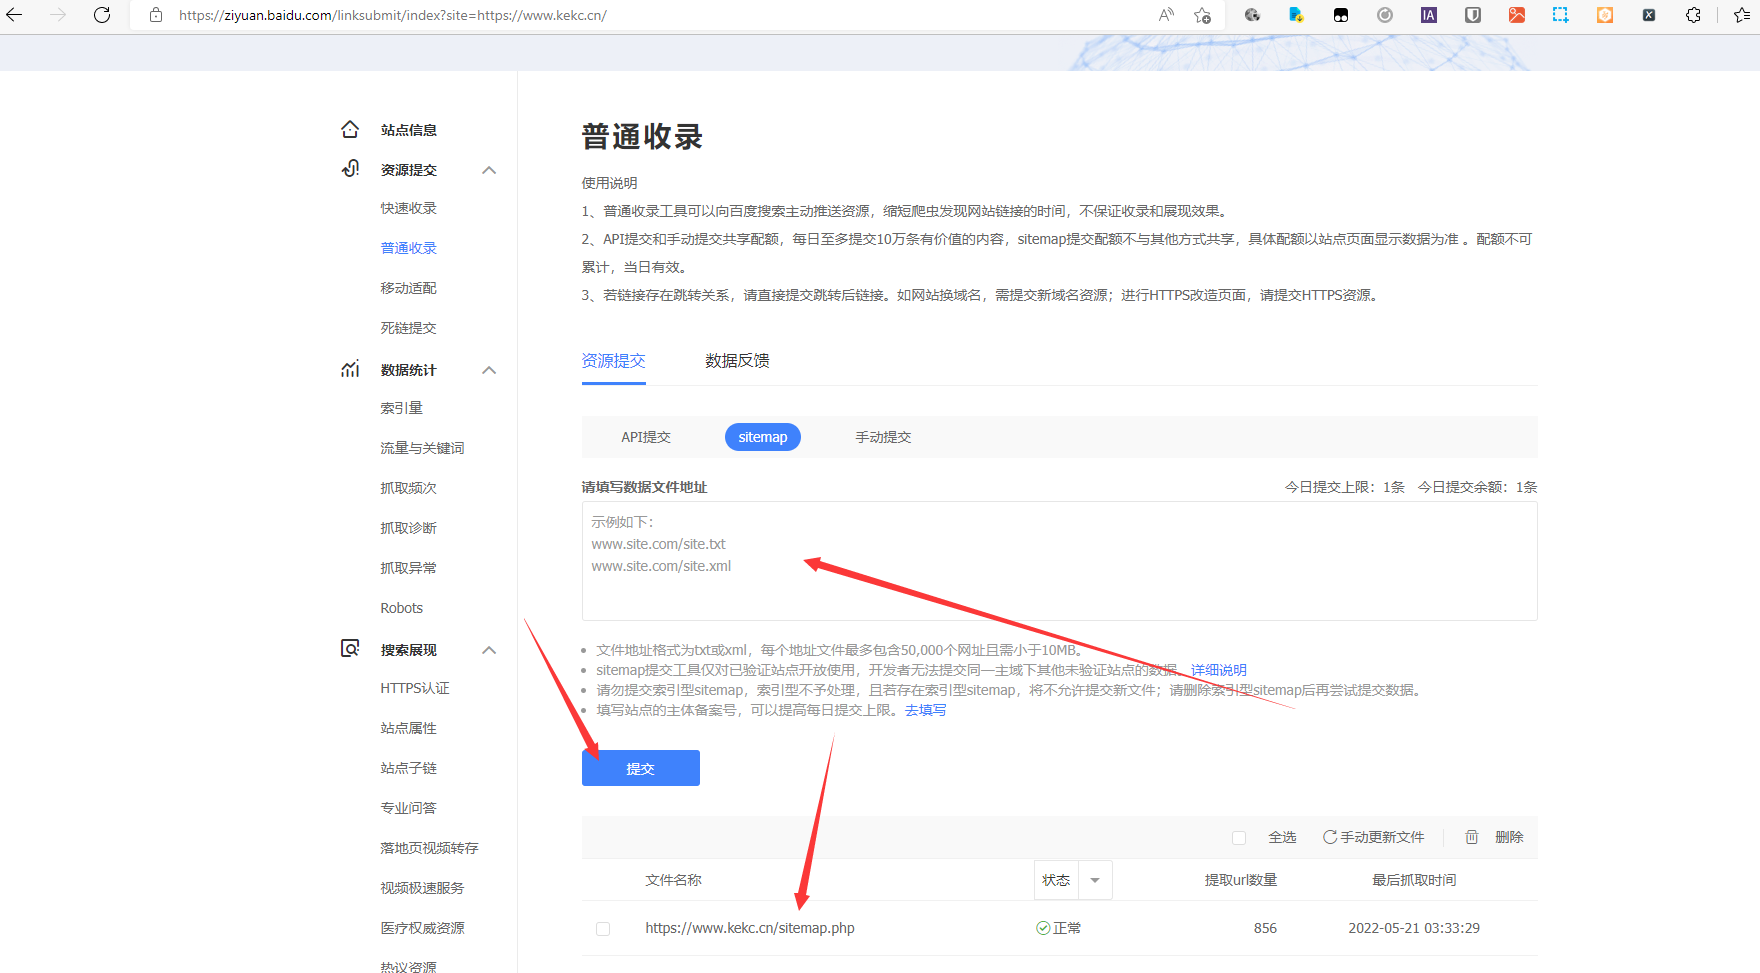
Task: Check the sitemap.php file row checkbox
Action: coord(603,929)
